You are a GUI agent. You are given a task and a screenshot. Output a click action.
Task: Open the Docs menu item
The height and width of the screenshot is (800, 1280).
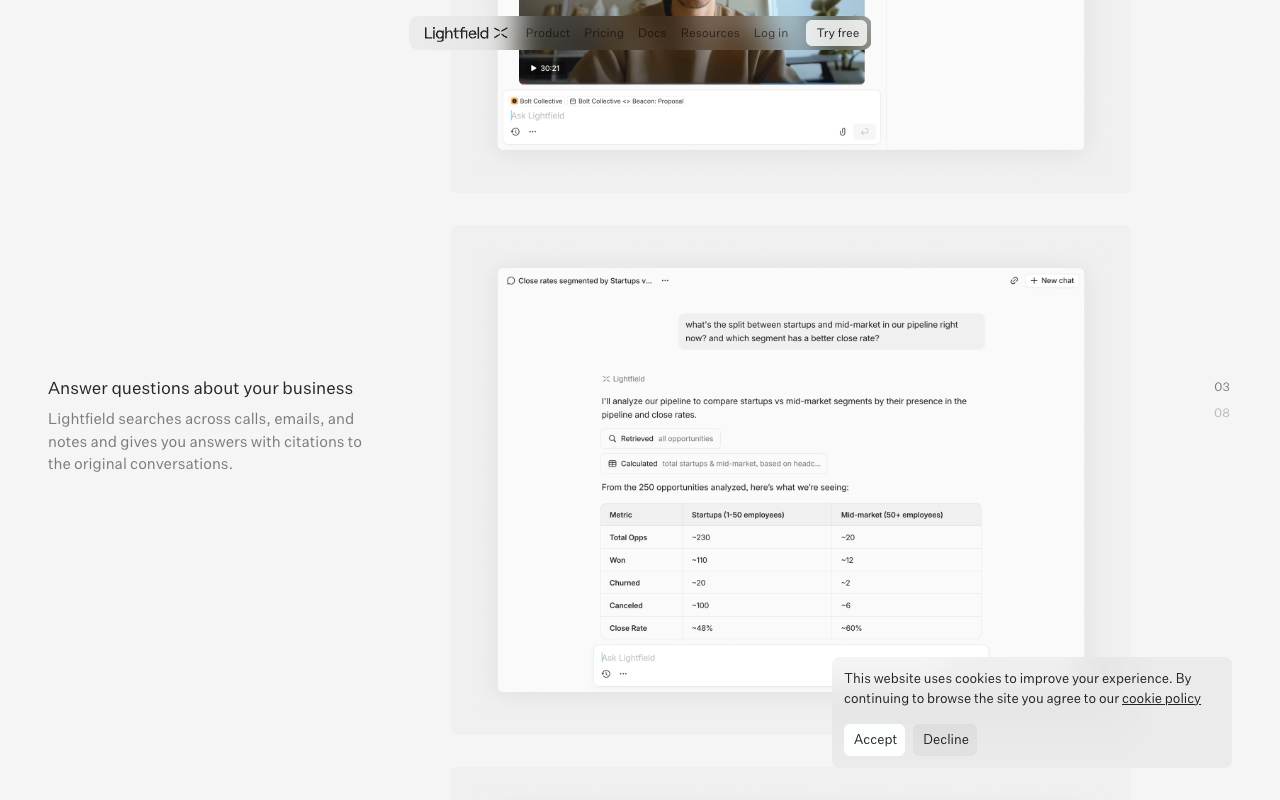[652, 33]
